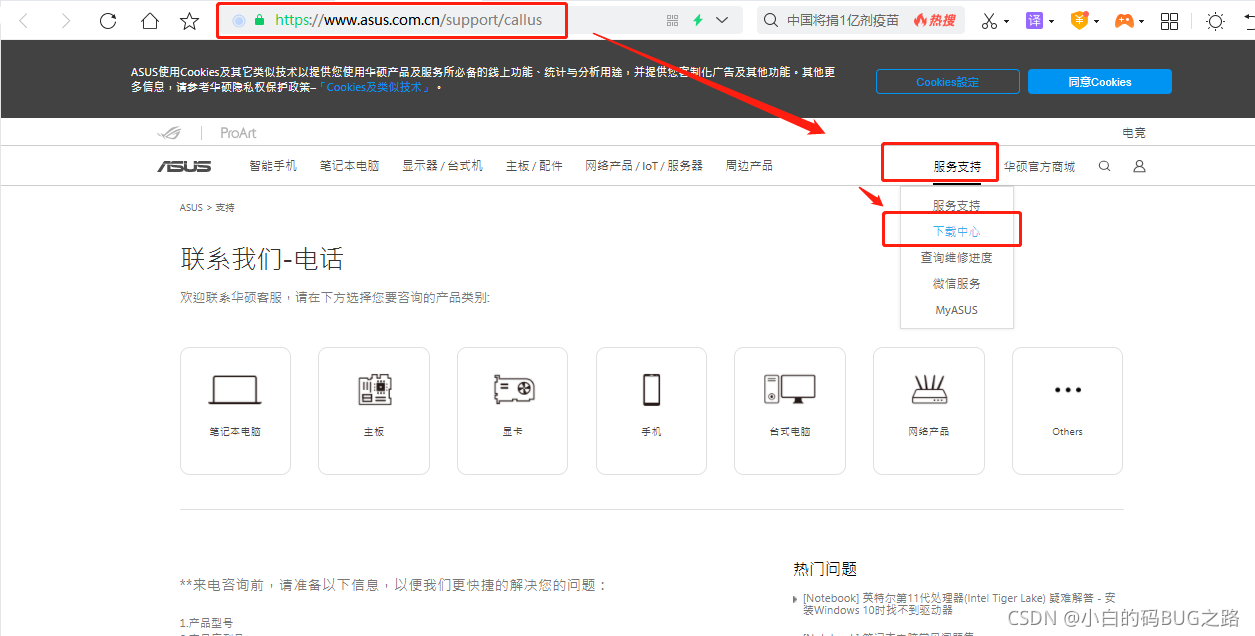The width and height of the screenshot is (1255, 636).
Task: Select MyASUS in the dropdown
Action: (x=957, y=310)
